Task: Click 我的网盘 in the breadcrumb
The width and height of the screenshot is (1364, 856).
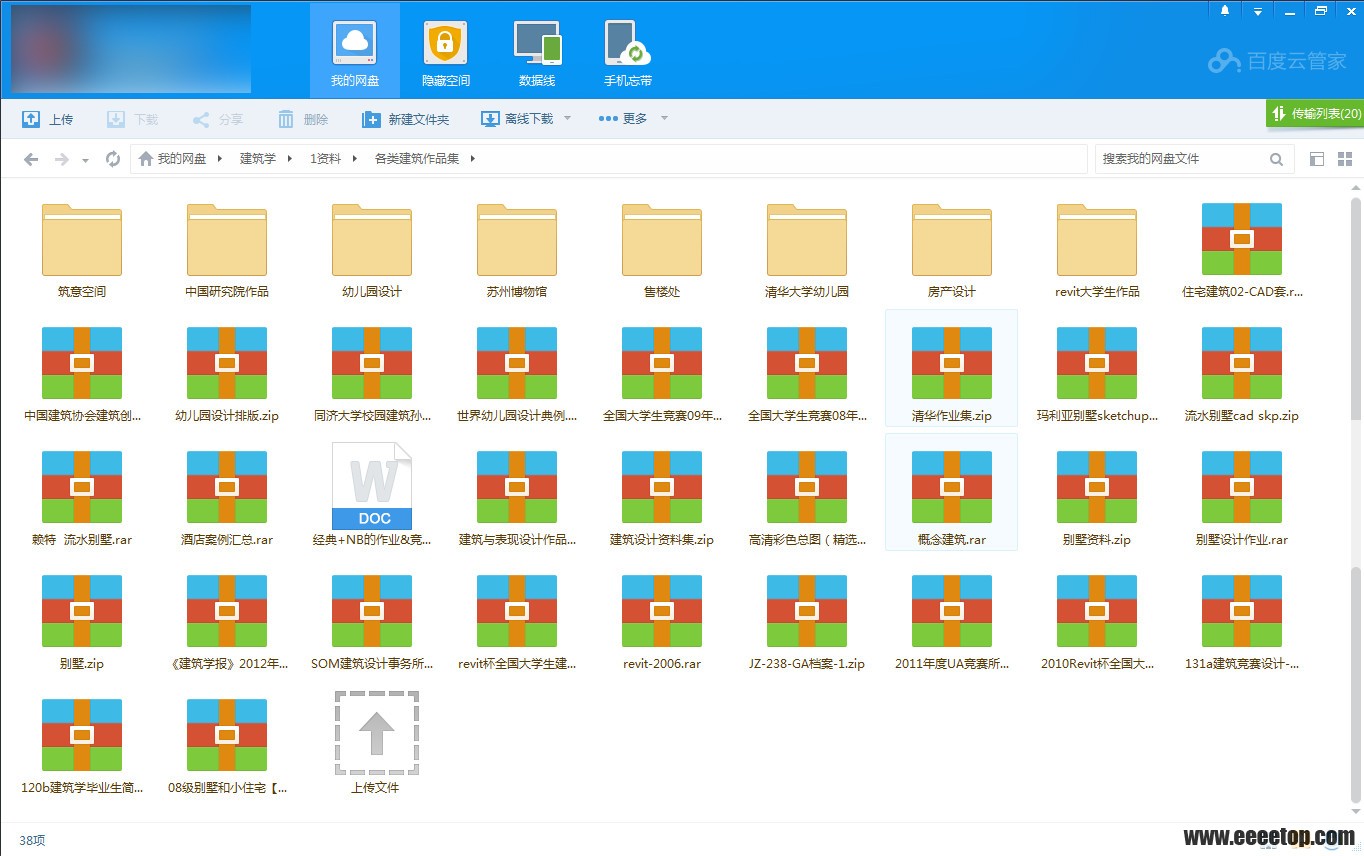Action: [x=181, y=159]
